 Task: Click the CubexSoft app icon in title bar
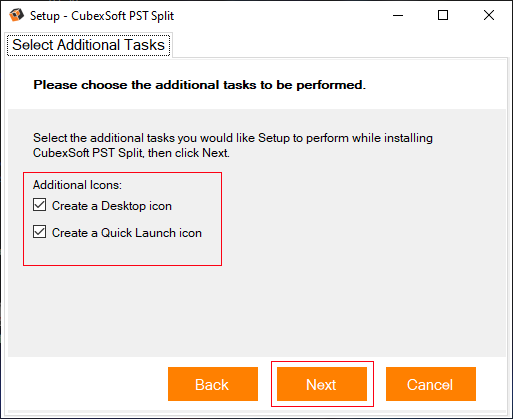pos(16,15)
